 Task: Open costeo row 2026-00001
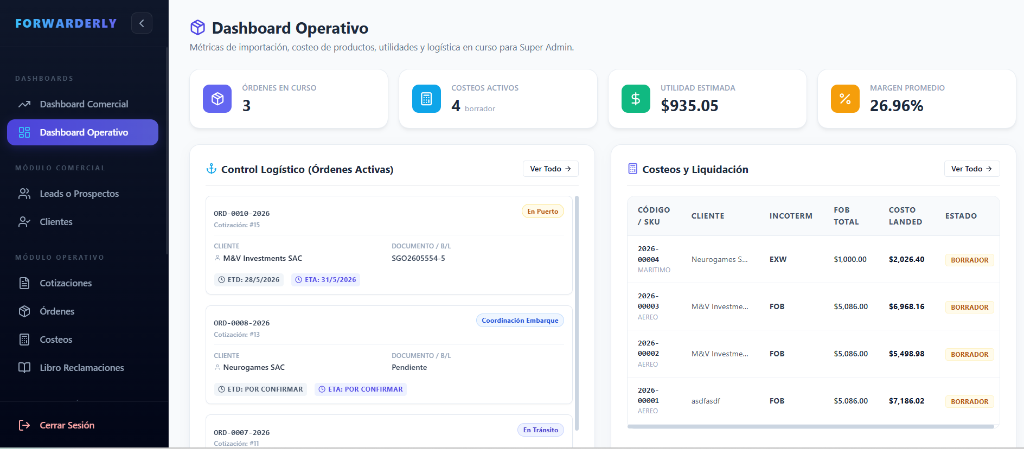point(813,401)
